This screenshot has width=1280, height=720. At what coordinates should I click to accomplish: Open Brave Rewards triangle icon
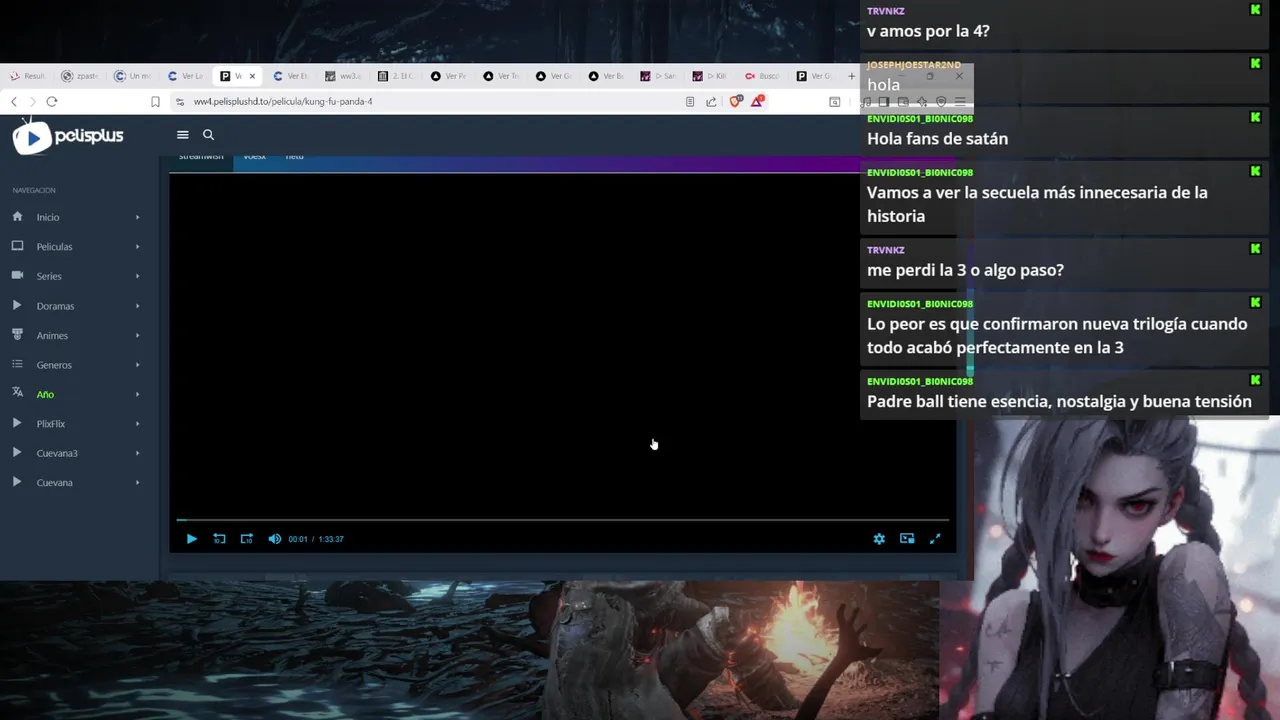coord(758,101)
